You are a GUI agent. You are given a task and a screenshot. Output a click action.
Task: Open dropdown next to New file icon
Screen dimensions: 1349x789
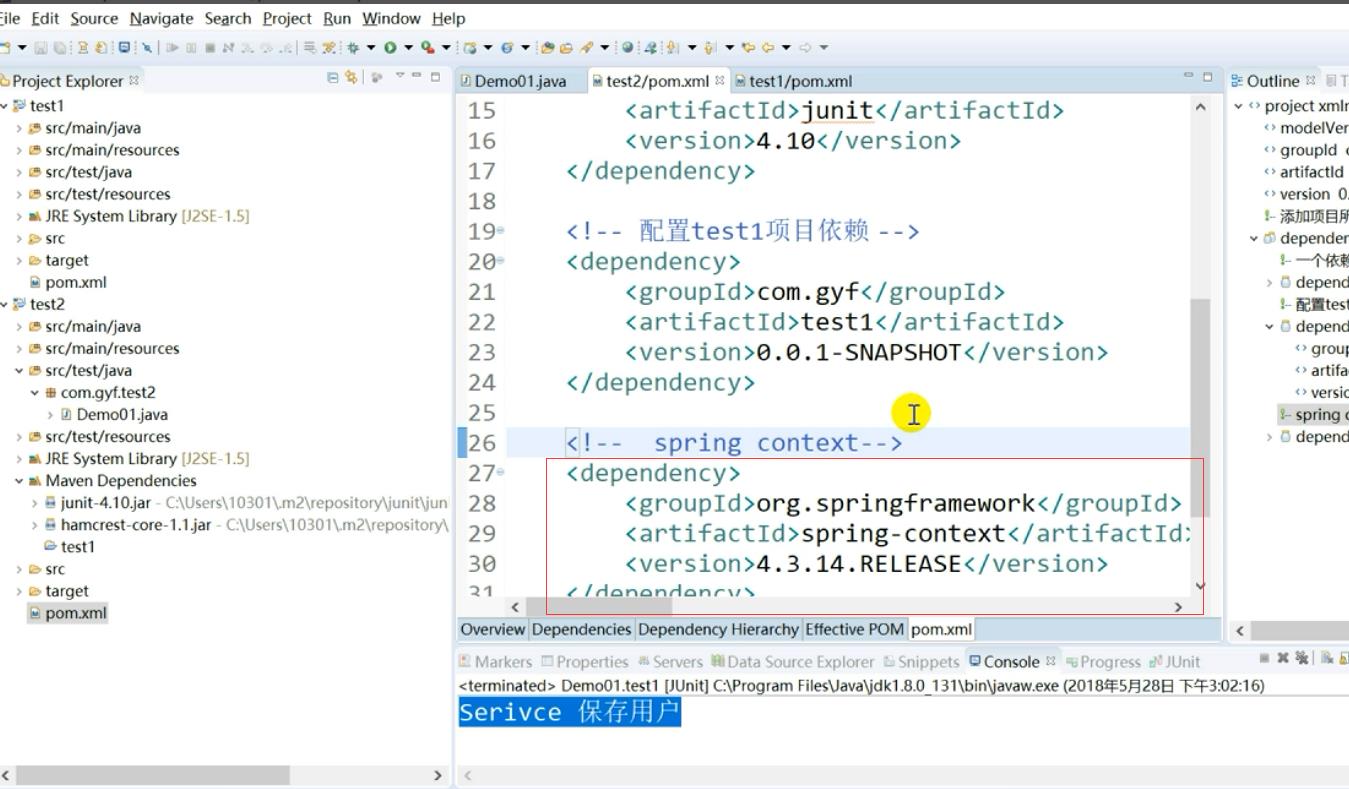[x=22, y=47]
